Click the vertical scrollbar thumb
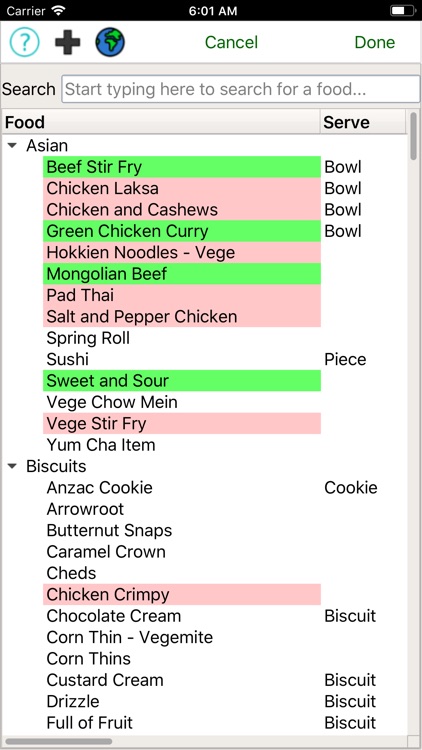 click(x=413, y=137)
